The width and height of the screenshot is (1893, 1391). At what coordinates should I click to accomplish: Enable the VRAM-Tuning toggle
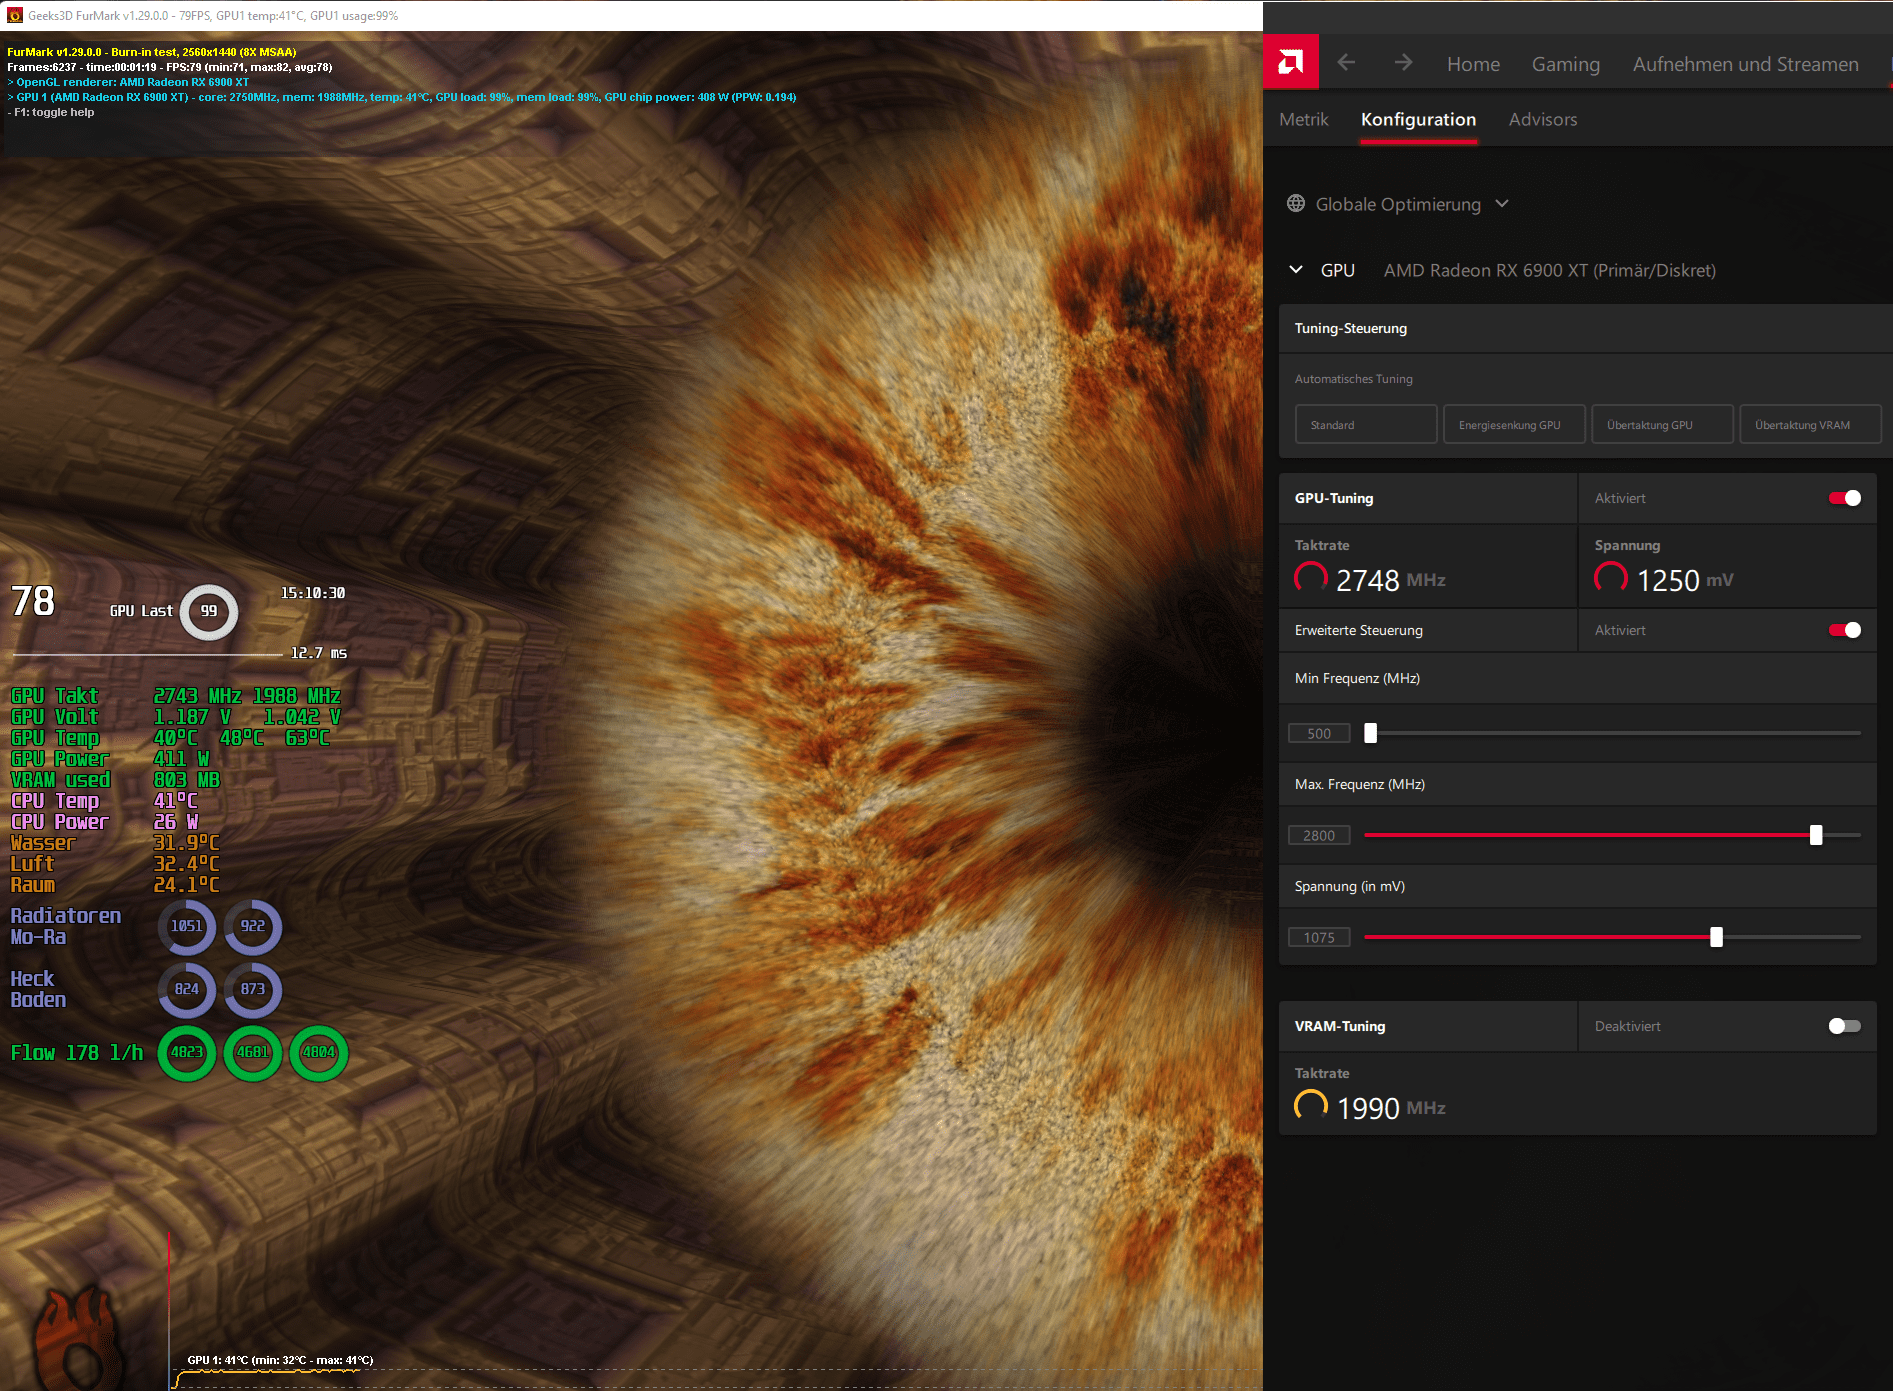tap(1845, 1026)
